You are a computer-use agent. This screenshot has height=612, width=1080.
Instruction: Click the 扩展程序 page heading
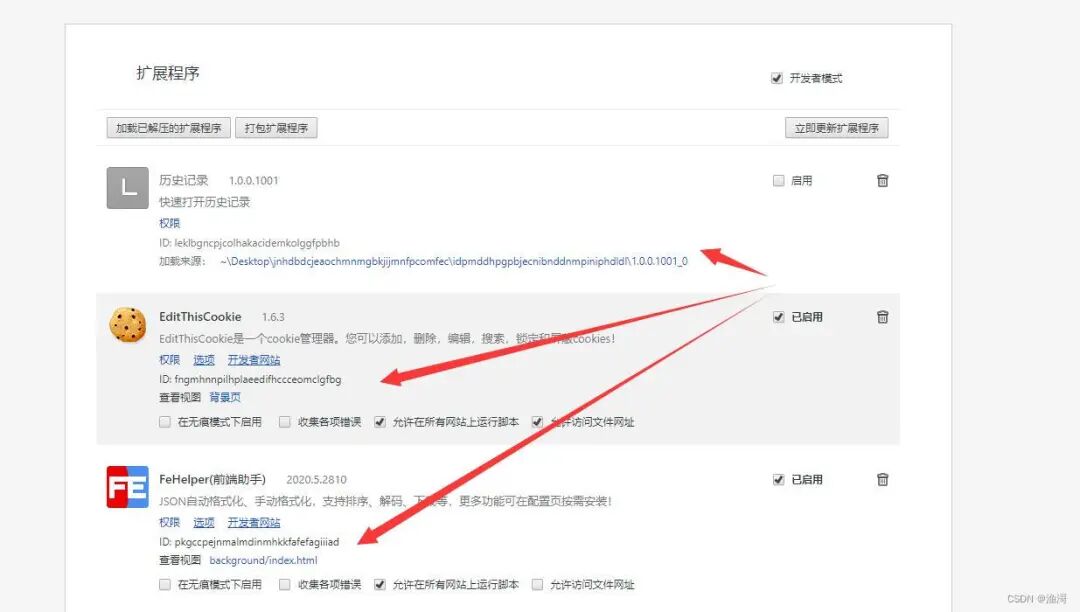168,73
